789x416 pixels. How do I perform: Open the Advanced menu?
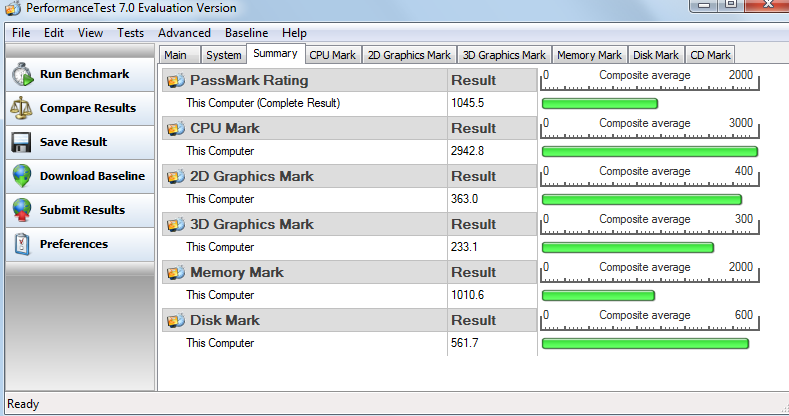(x=184, y=33)
